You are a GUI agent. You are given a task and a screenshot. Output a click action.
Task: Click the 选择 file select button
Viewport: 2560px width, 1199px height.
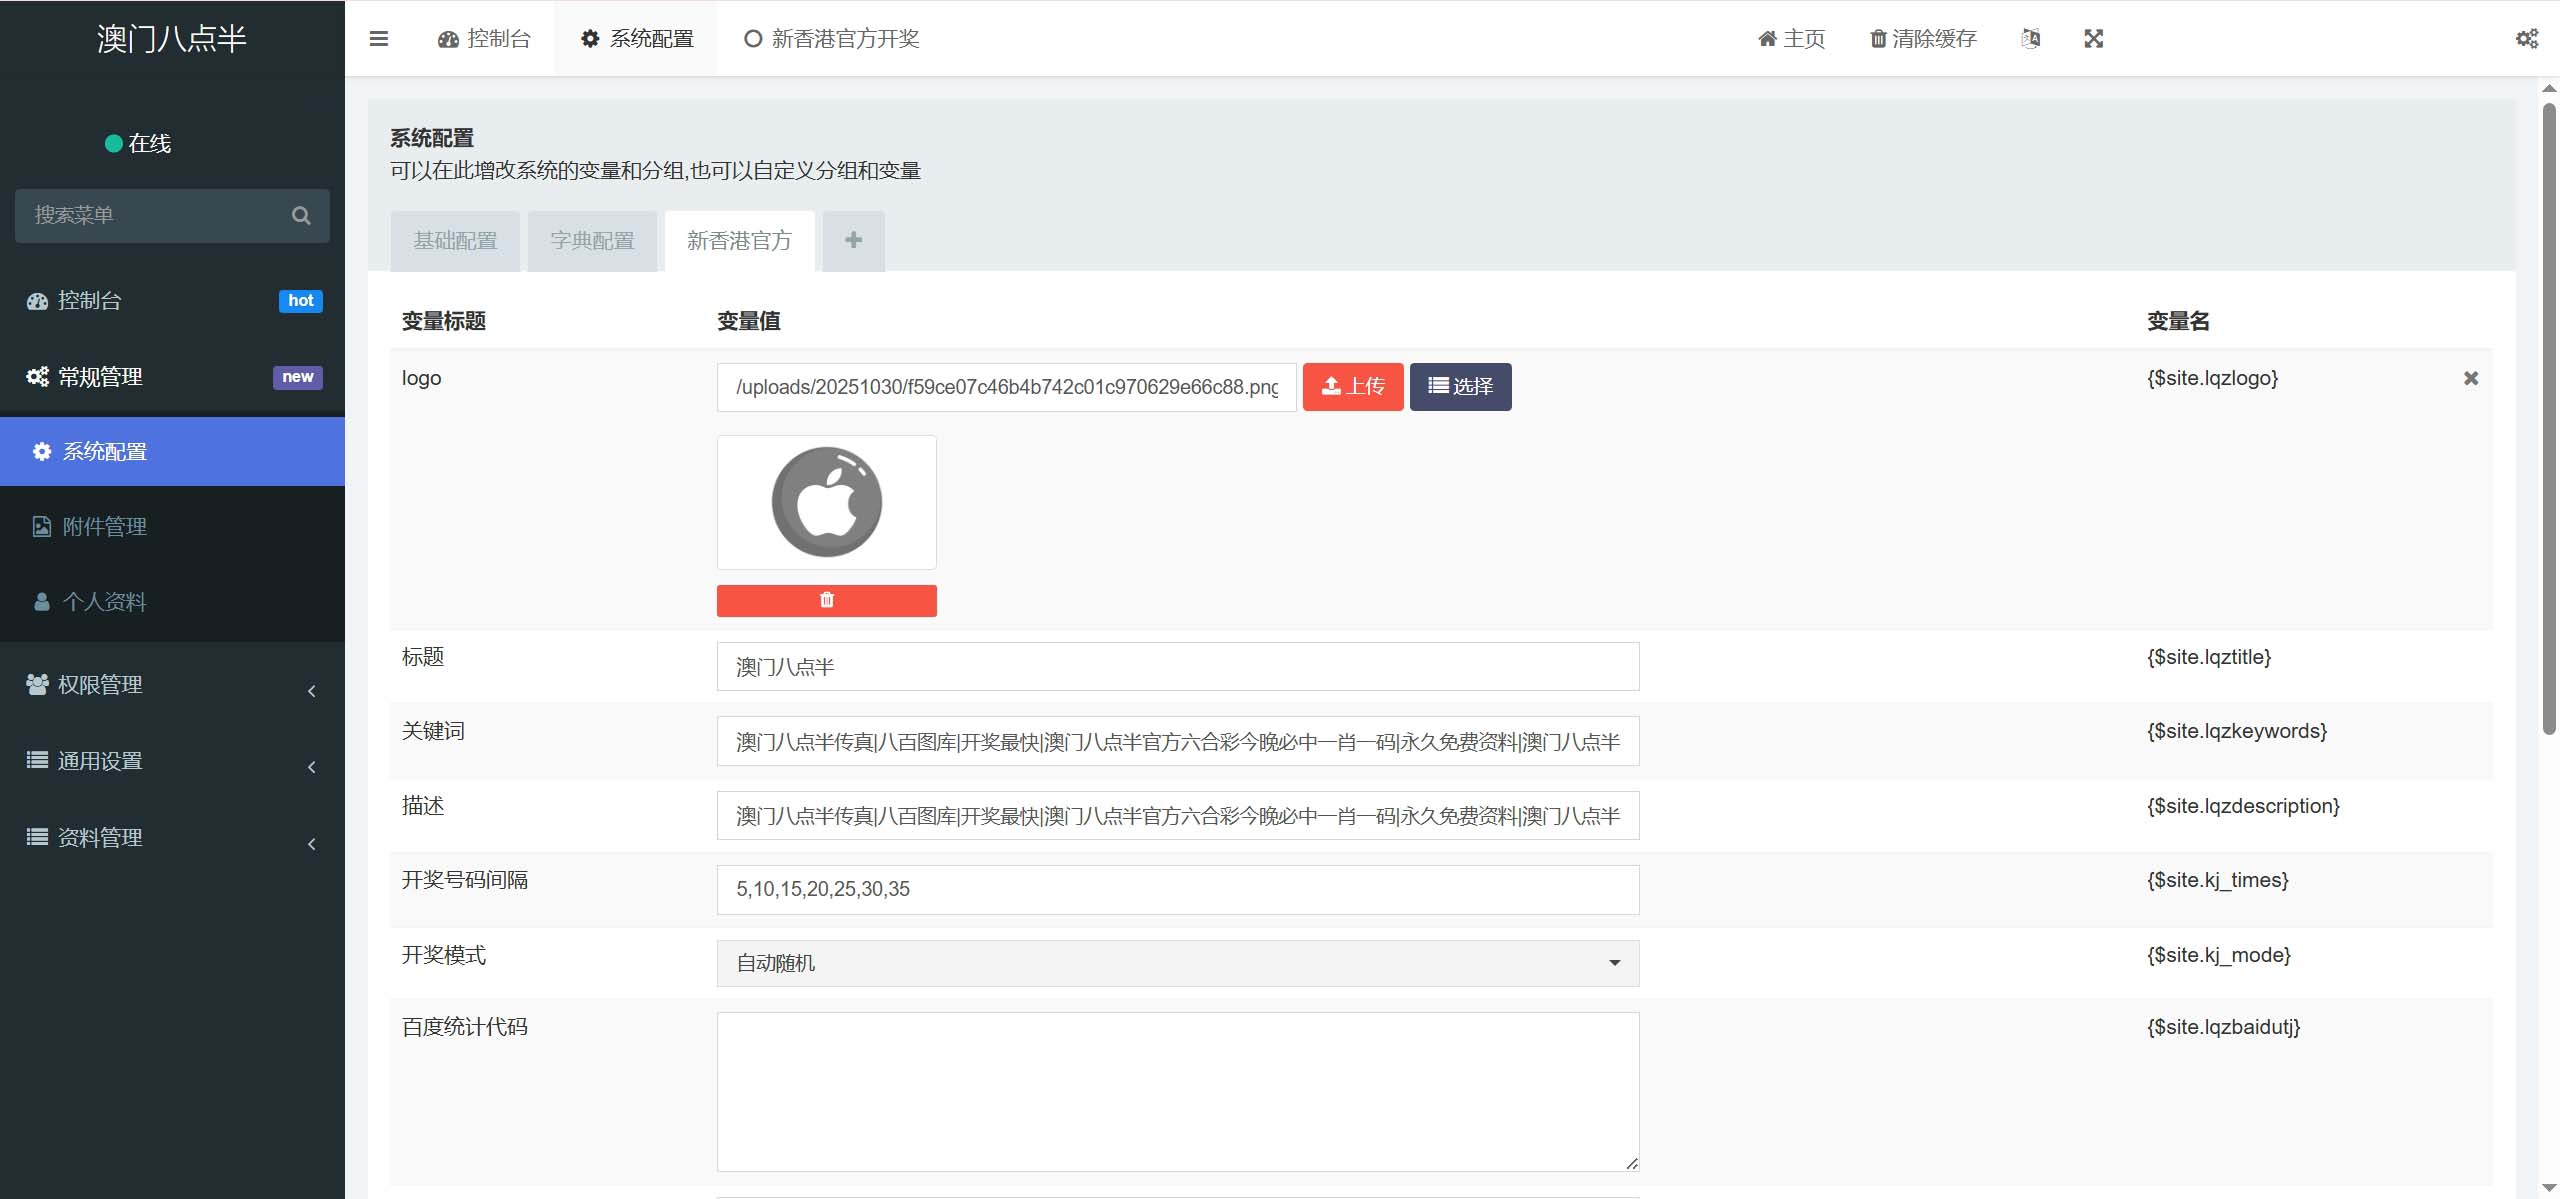tap(1460, 387)
